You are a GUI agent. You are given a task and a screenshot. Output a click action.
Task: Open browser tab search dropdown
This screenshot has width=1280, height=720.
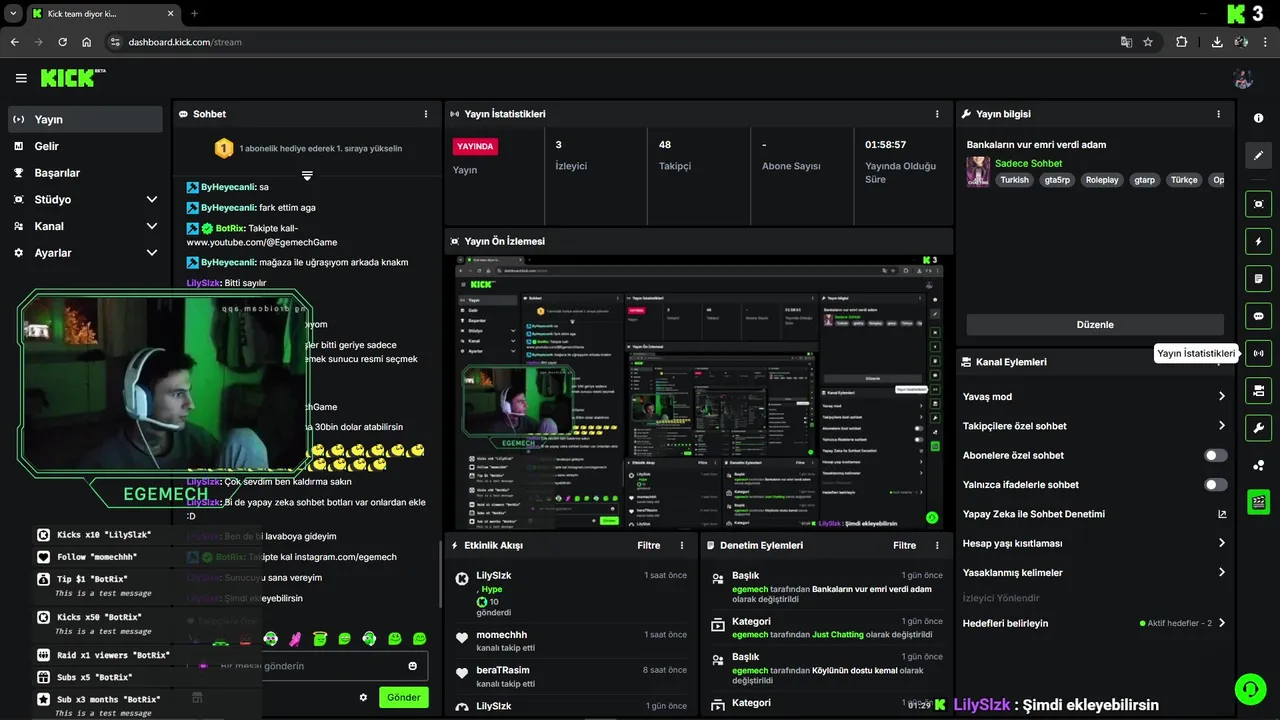(13, 13)
